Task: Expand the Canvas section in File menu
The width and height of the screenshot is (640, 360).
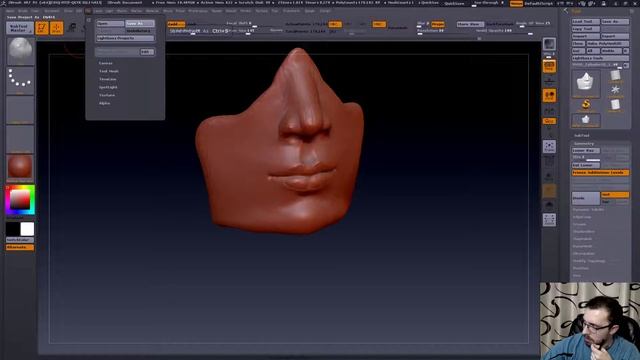Action: click(106, 63)
